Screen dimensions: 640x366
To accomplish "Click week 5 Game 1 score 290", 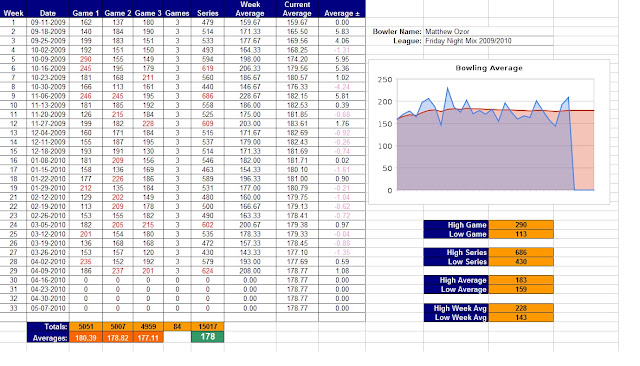I will [86, 59].
